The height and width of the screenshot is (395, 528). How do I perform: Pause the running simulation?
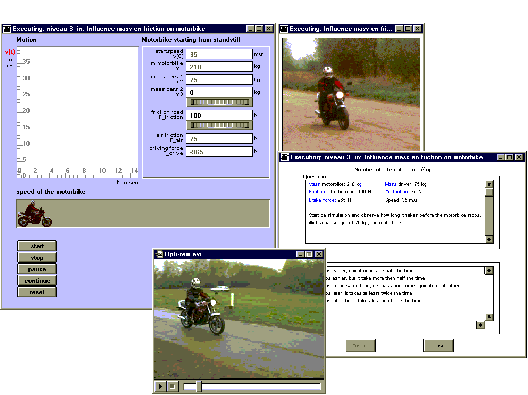tap(37, 269)
